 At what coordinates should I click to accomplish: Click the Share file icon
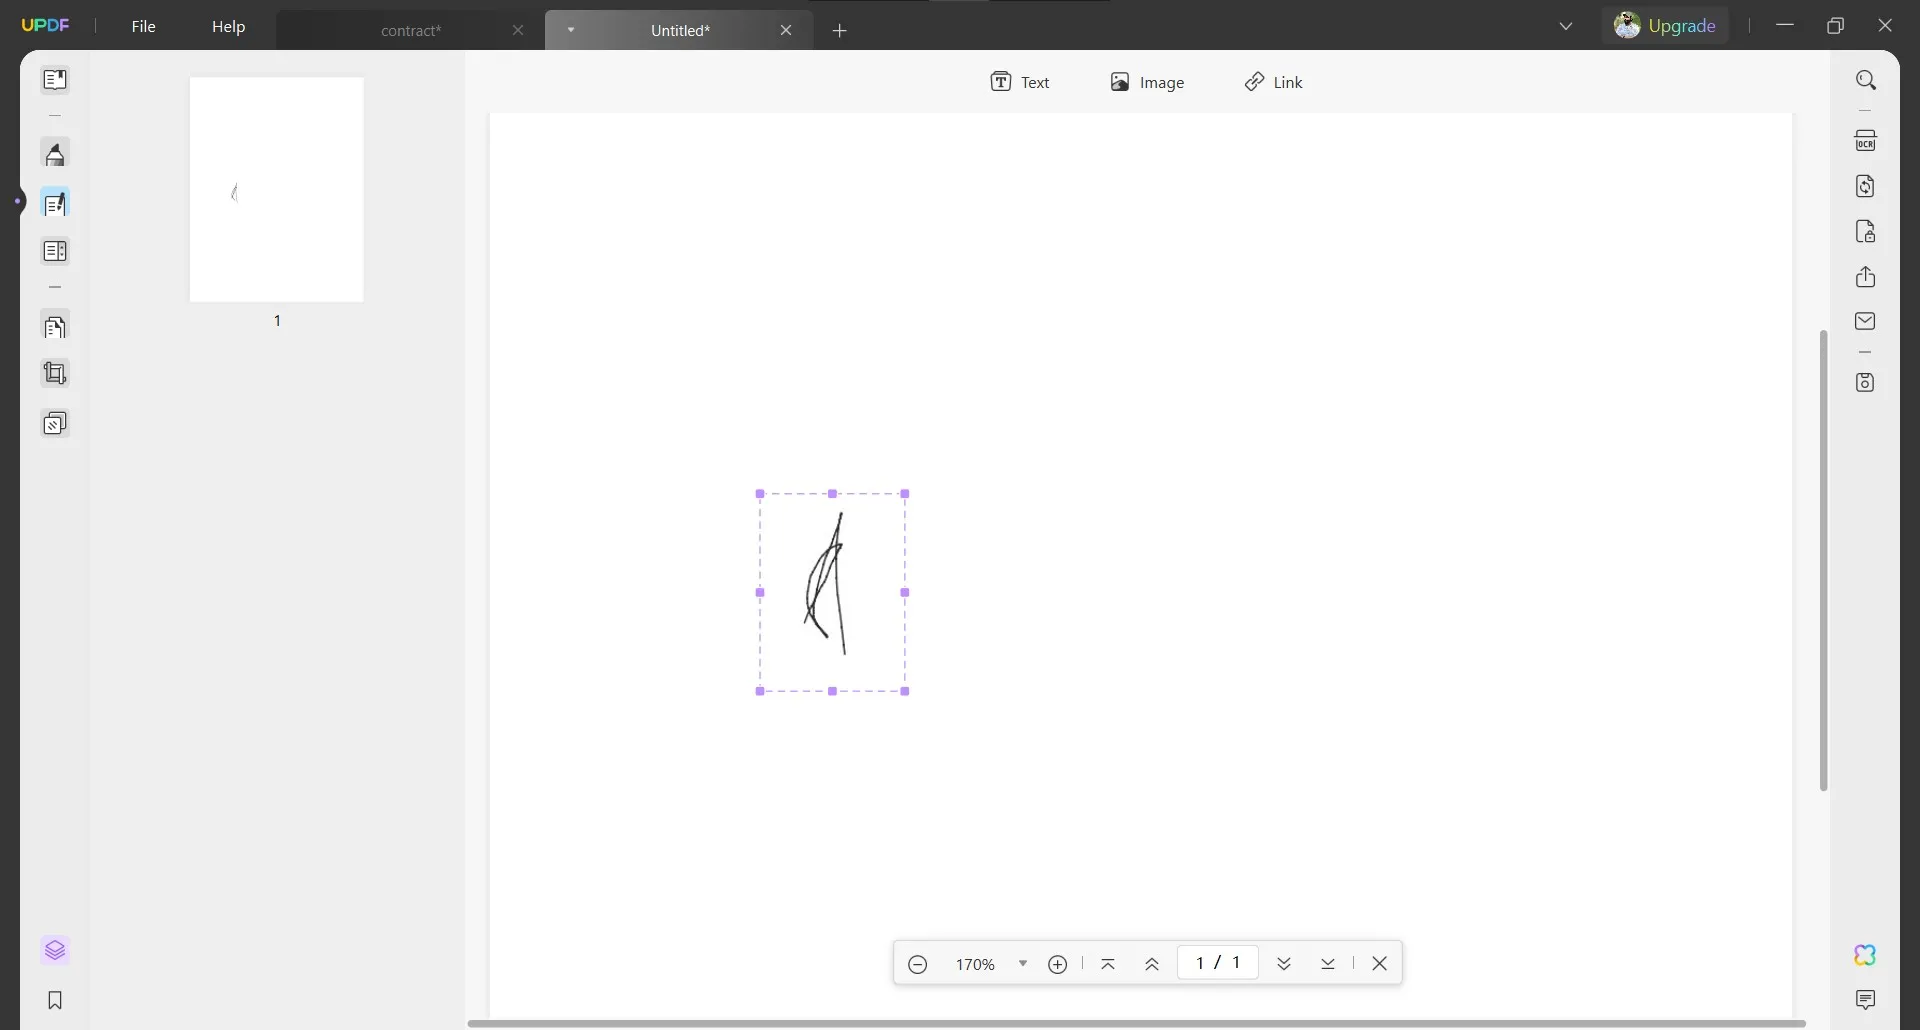tap(1866, 277)
